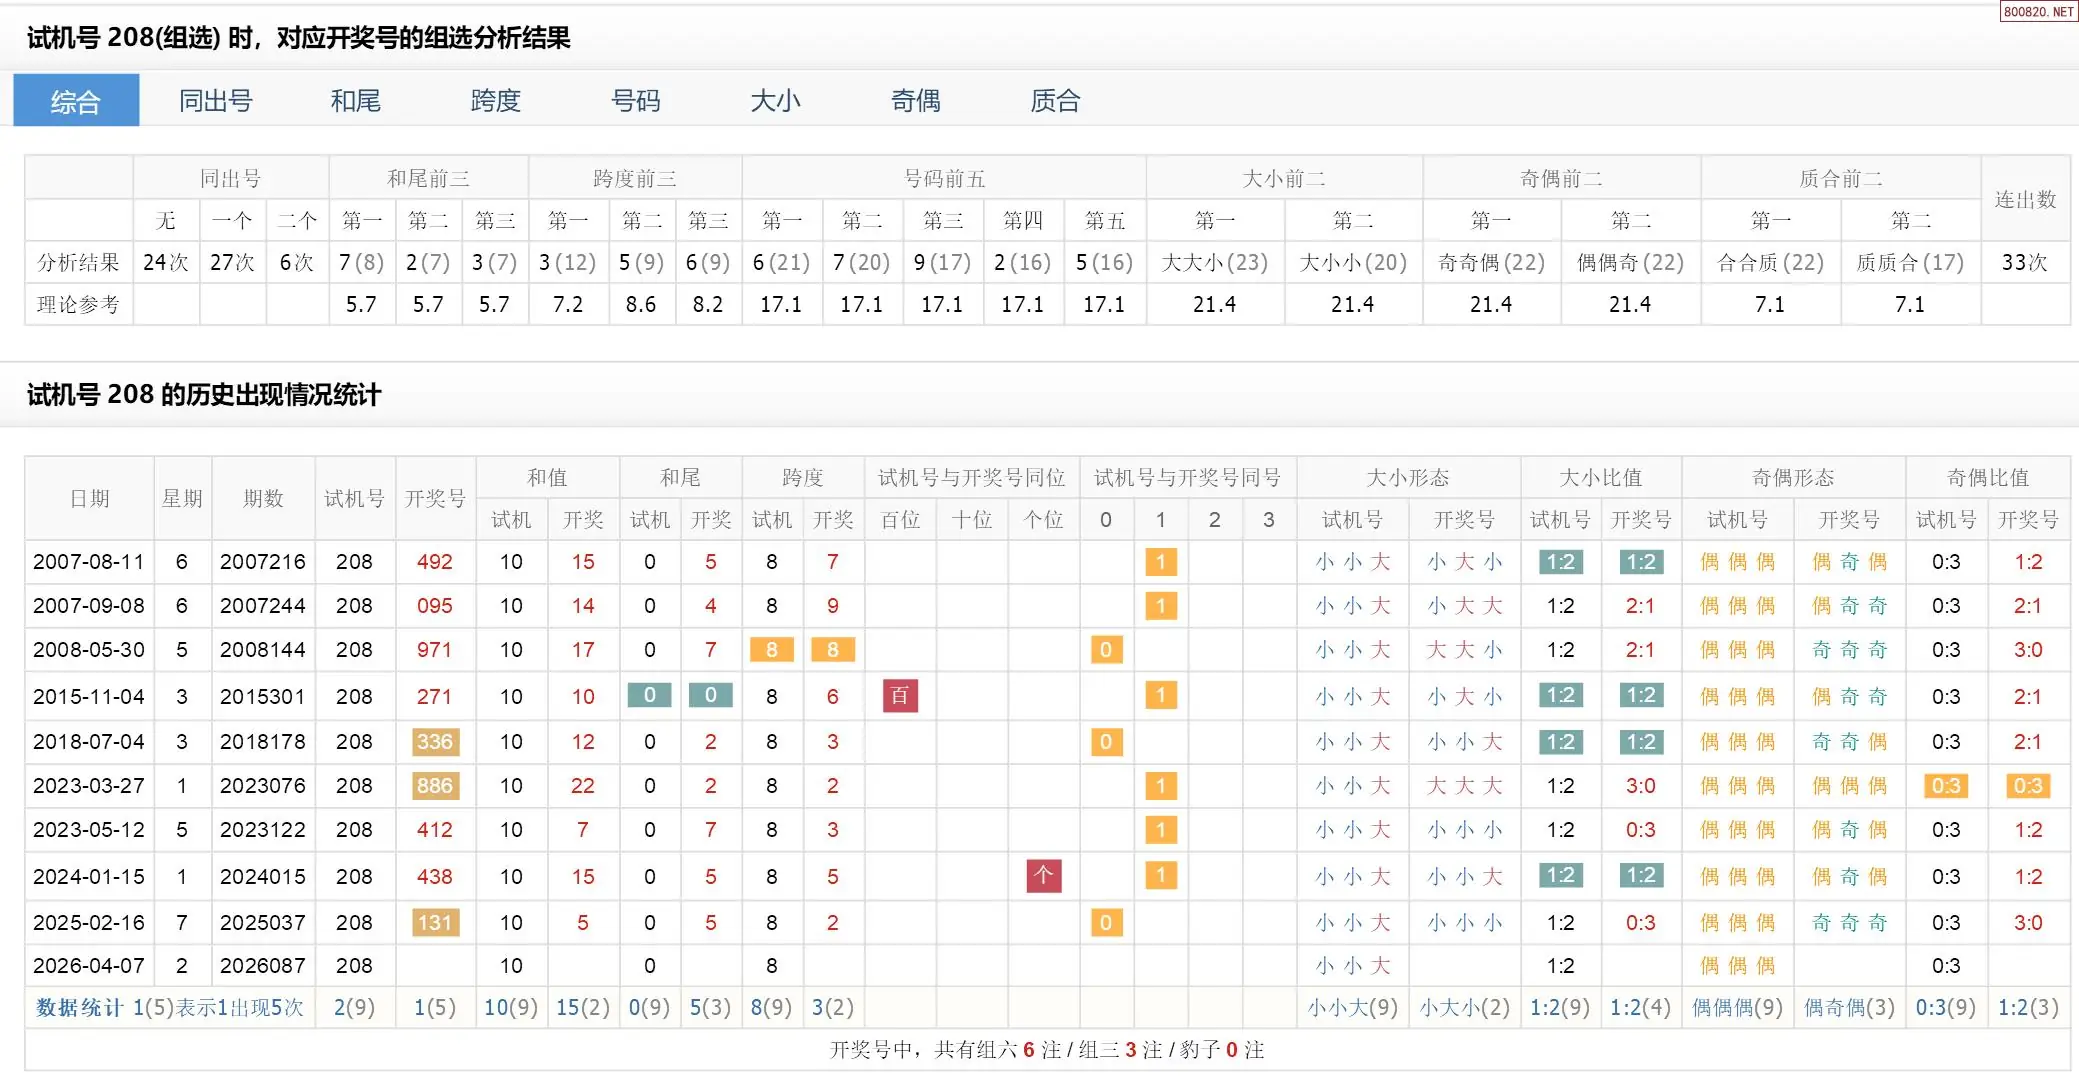Screen dimensions: 2079x1080
Task: Open the 跨度 tab
Action: (495, 101)
